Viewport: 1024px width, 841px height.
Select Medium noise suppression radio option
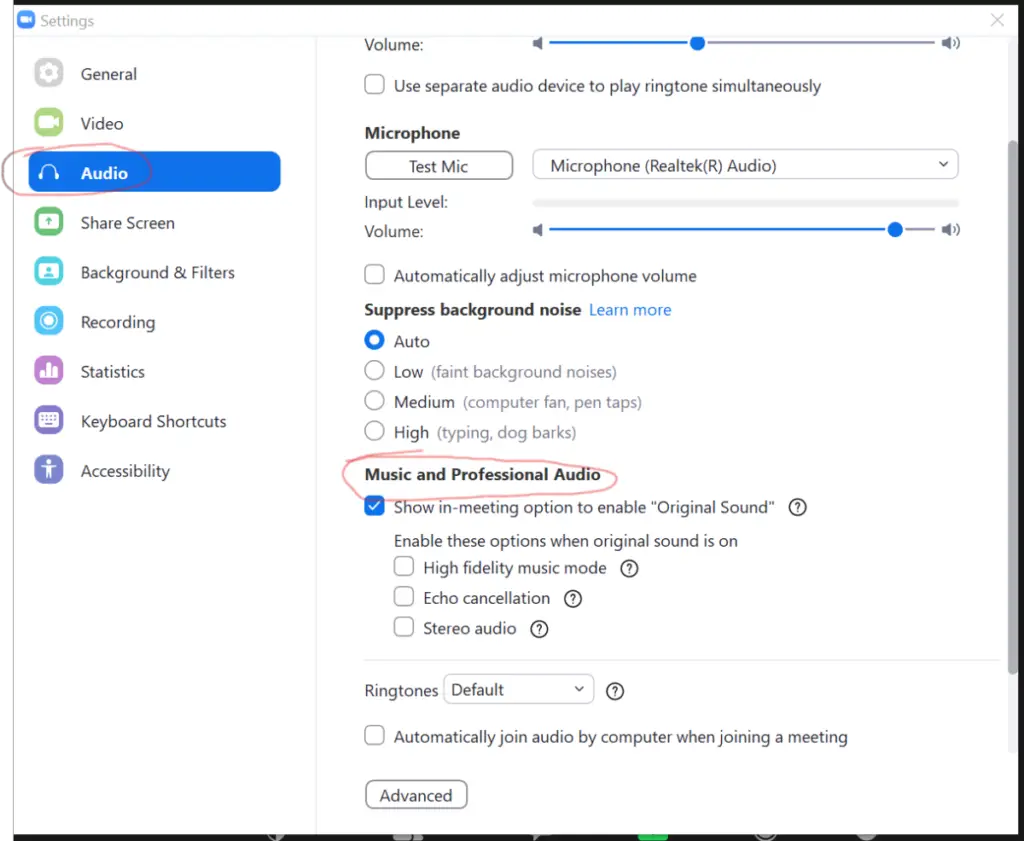tap(374, 401)
